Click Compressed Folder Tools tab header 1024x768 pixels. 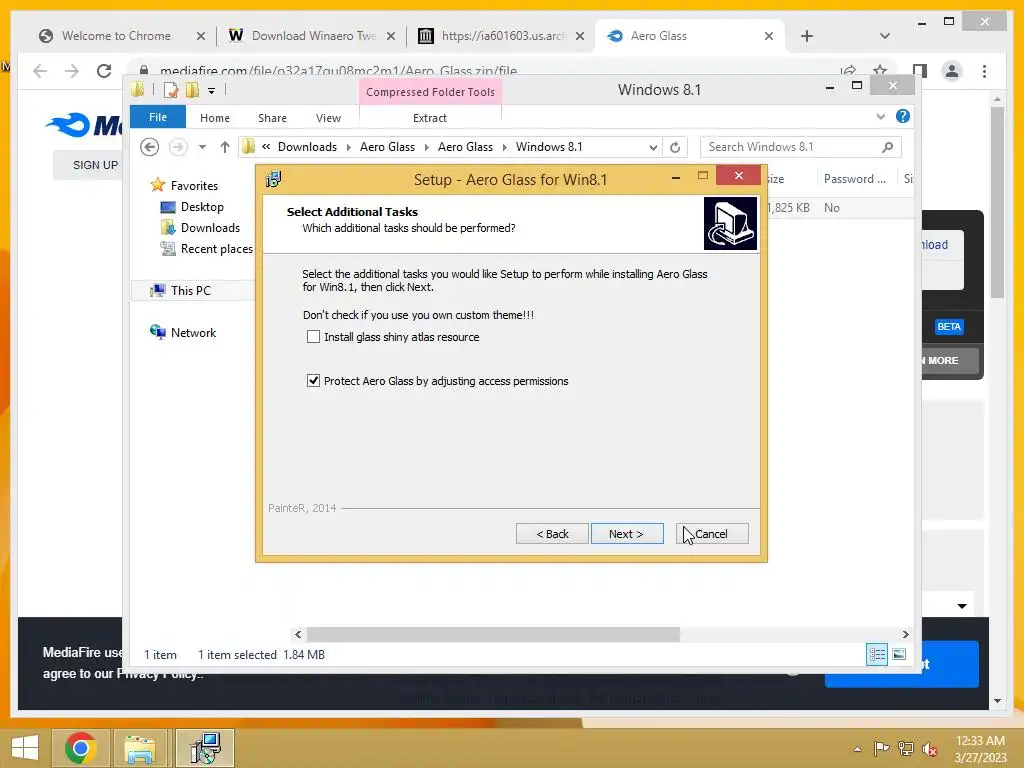pyautogui.click(x=430, y=92)
